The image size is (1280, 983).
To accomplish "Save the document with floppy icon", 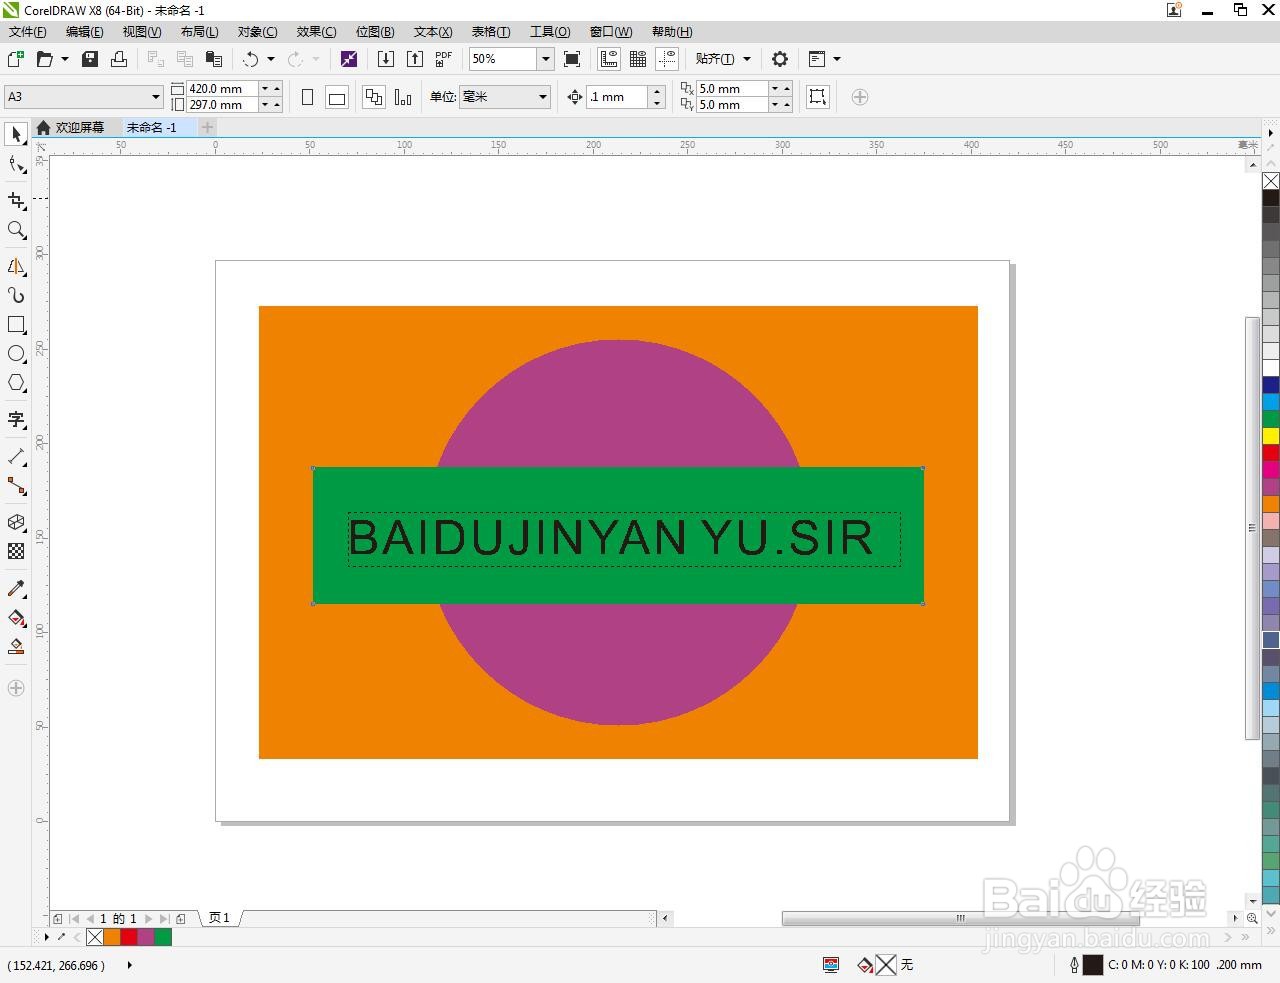I will pos(90,59).
